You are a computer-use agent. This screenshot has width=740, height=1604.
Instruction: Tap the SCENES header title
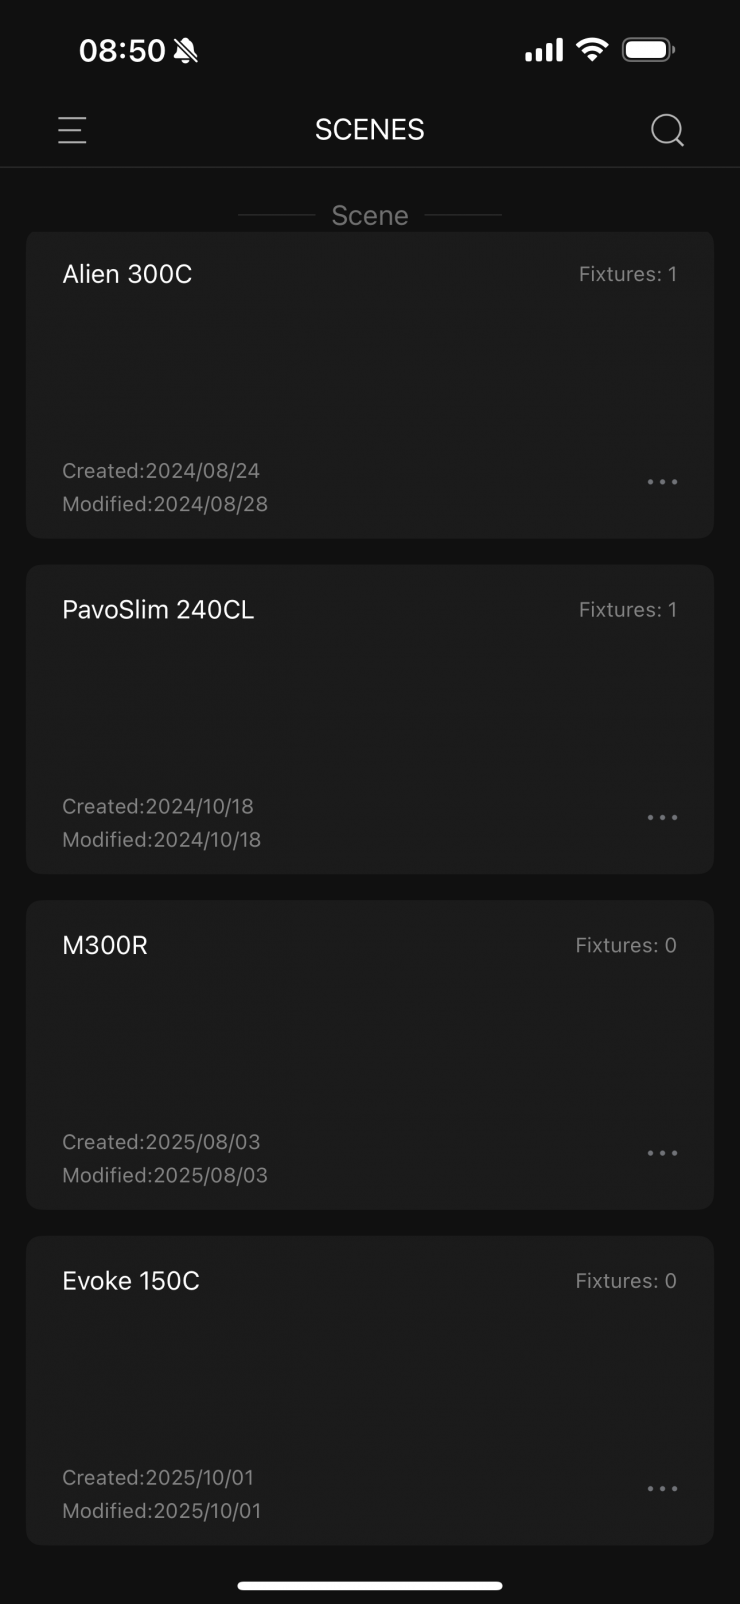(369, 130)
